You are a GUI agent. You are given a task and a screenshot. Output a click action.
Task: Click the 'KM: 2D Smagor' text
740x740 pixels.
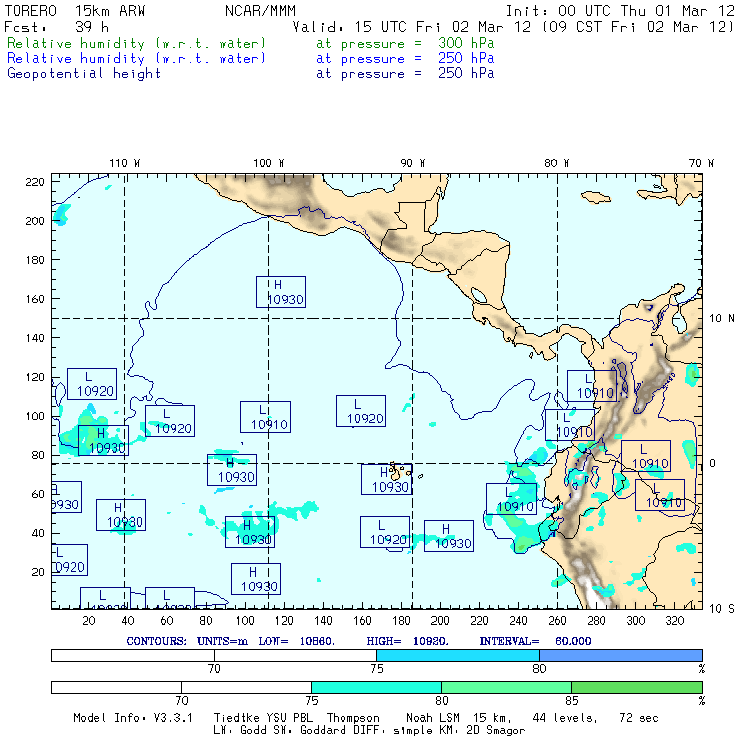pyautogui.click(x=481, y=731)
